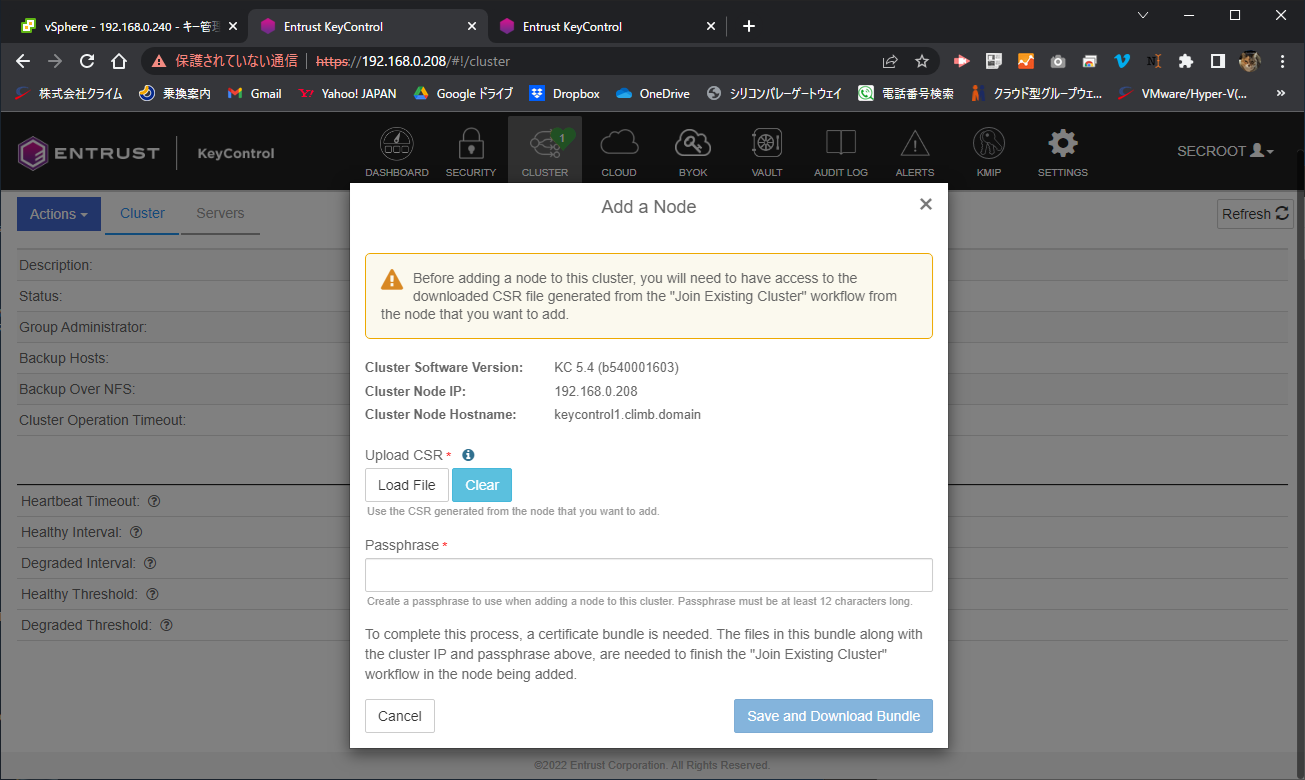Reload the page in browser
The width and height of the screenshot is (1305, 780).
click(87, 61)
